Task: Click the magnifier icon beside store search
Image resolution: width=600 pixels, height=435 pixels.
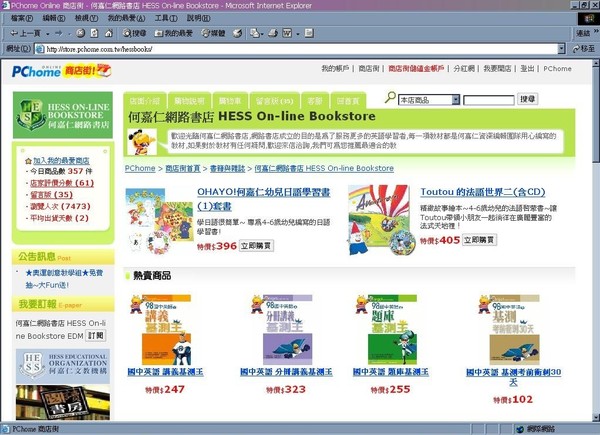Action: click(x=390, y=97)
